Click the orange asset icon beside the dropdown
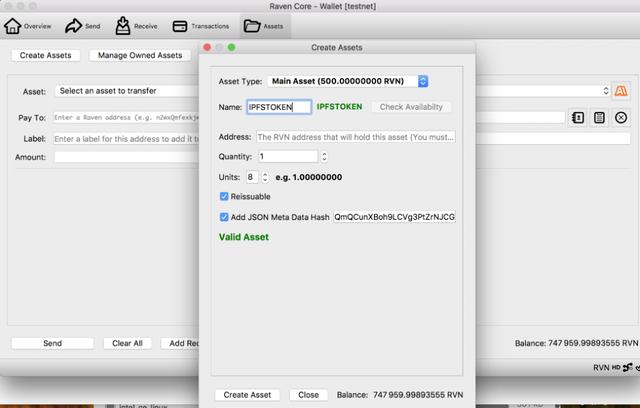 (621, 91)
